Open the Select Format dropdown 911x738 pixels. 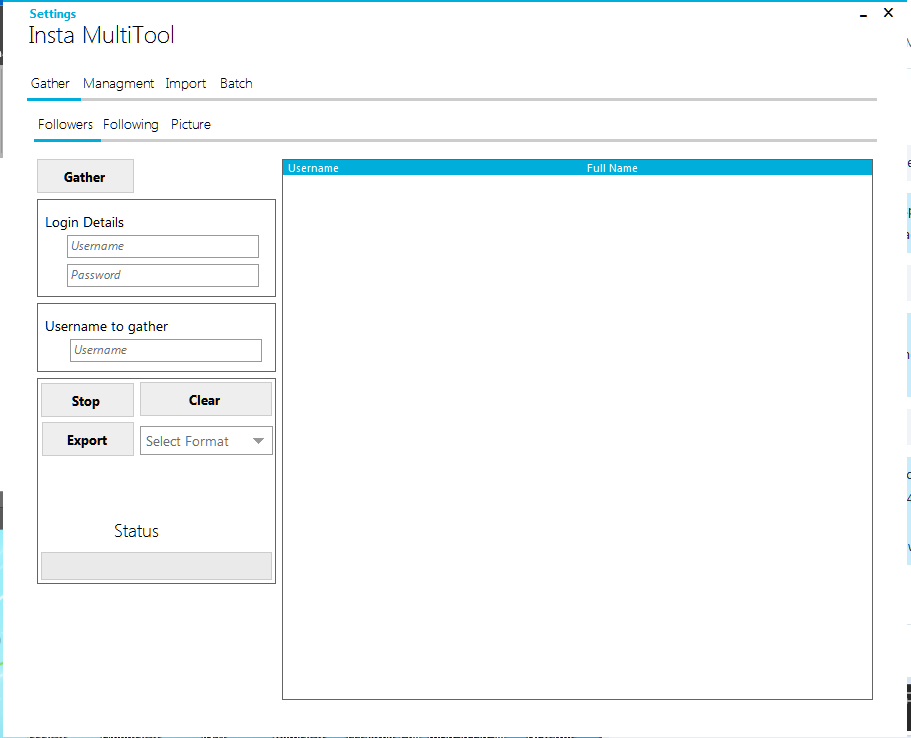(x=206, y=440)
